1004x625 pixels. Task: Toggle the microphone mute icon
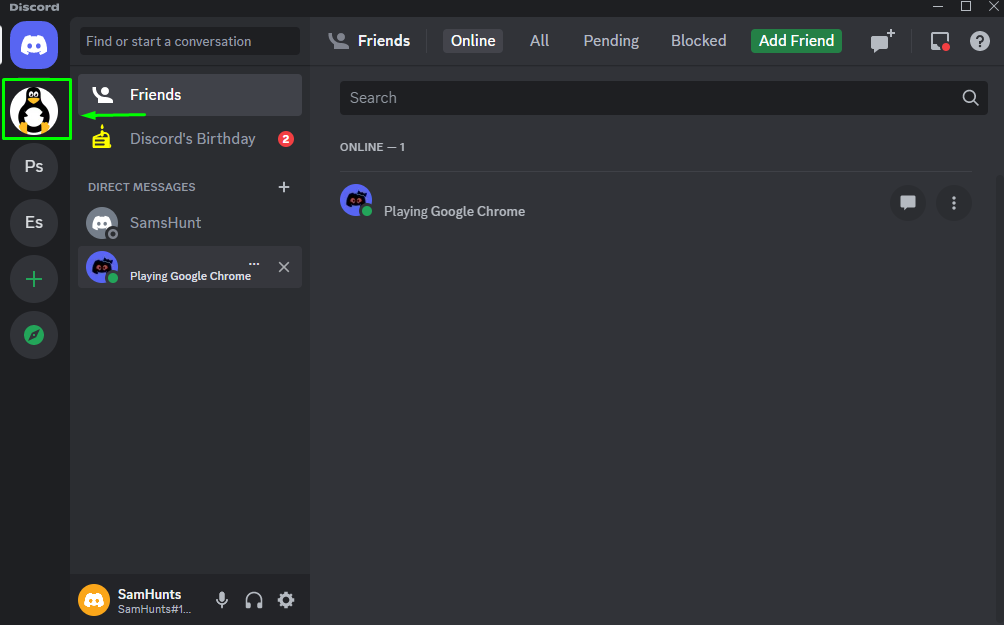click(222, 600)
